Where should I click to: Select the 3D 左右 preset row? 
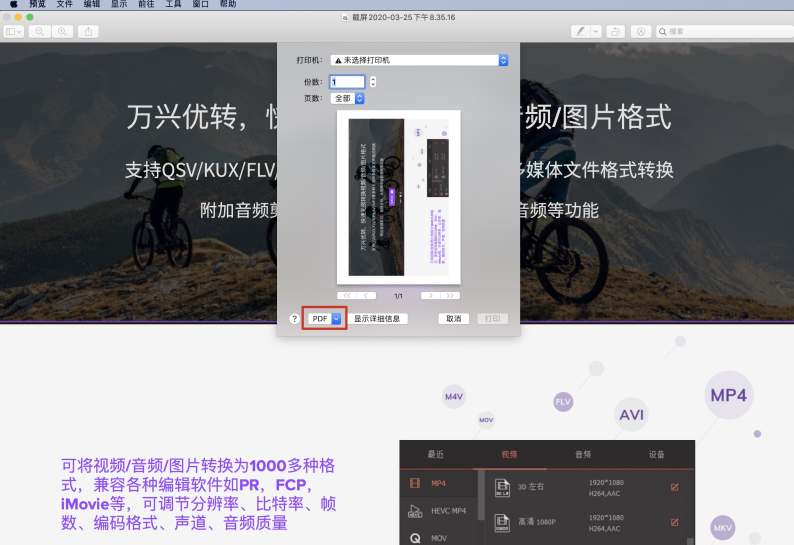[x=586, y=487]
